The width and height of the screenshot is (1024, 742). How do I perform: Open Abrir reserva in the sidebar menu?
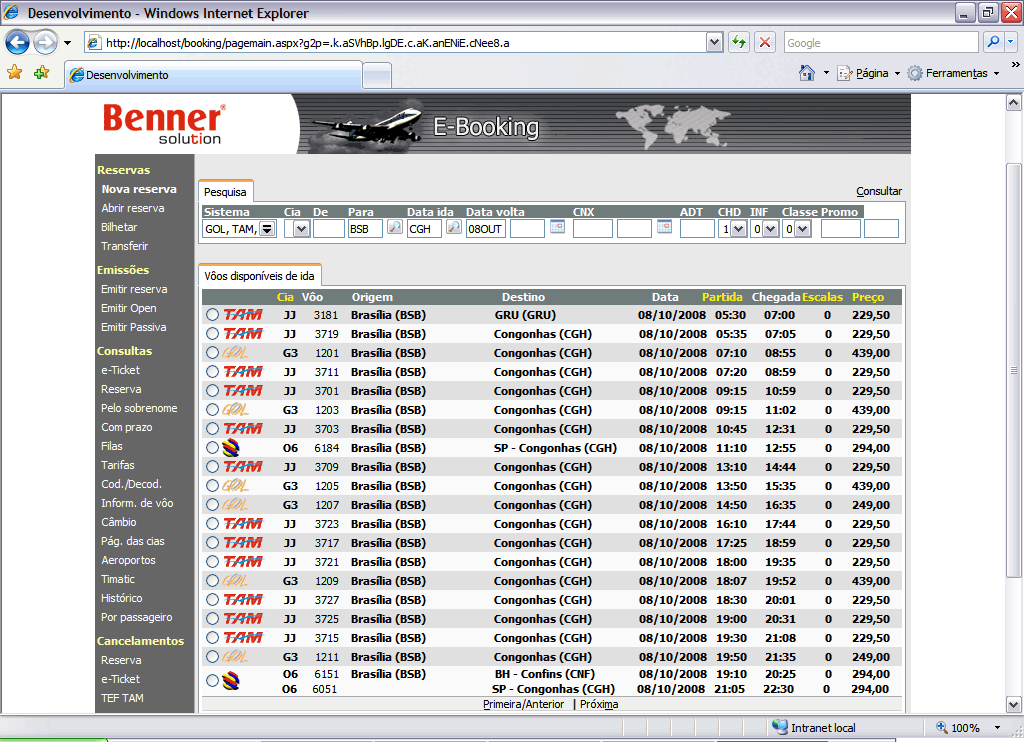pyautogui.click(x=133, y=208)
